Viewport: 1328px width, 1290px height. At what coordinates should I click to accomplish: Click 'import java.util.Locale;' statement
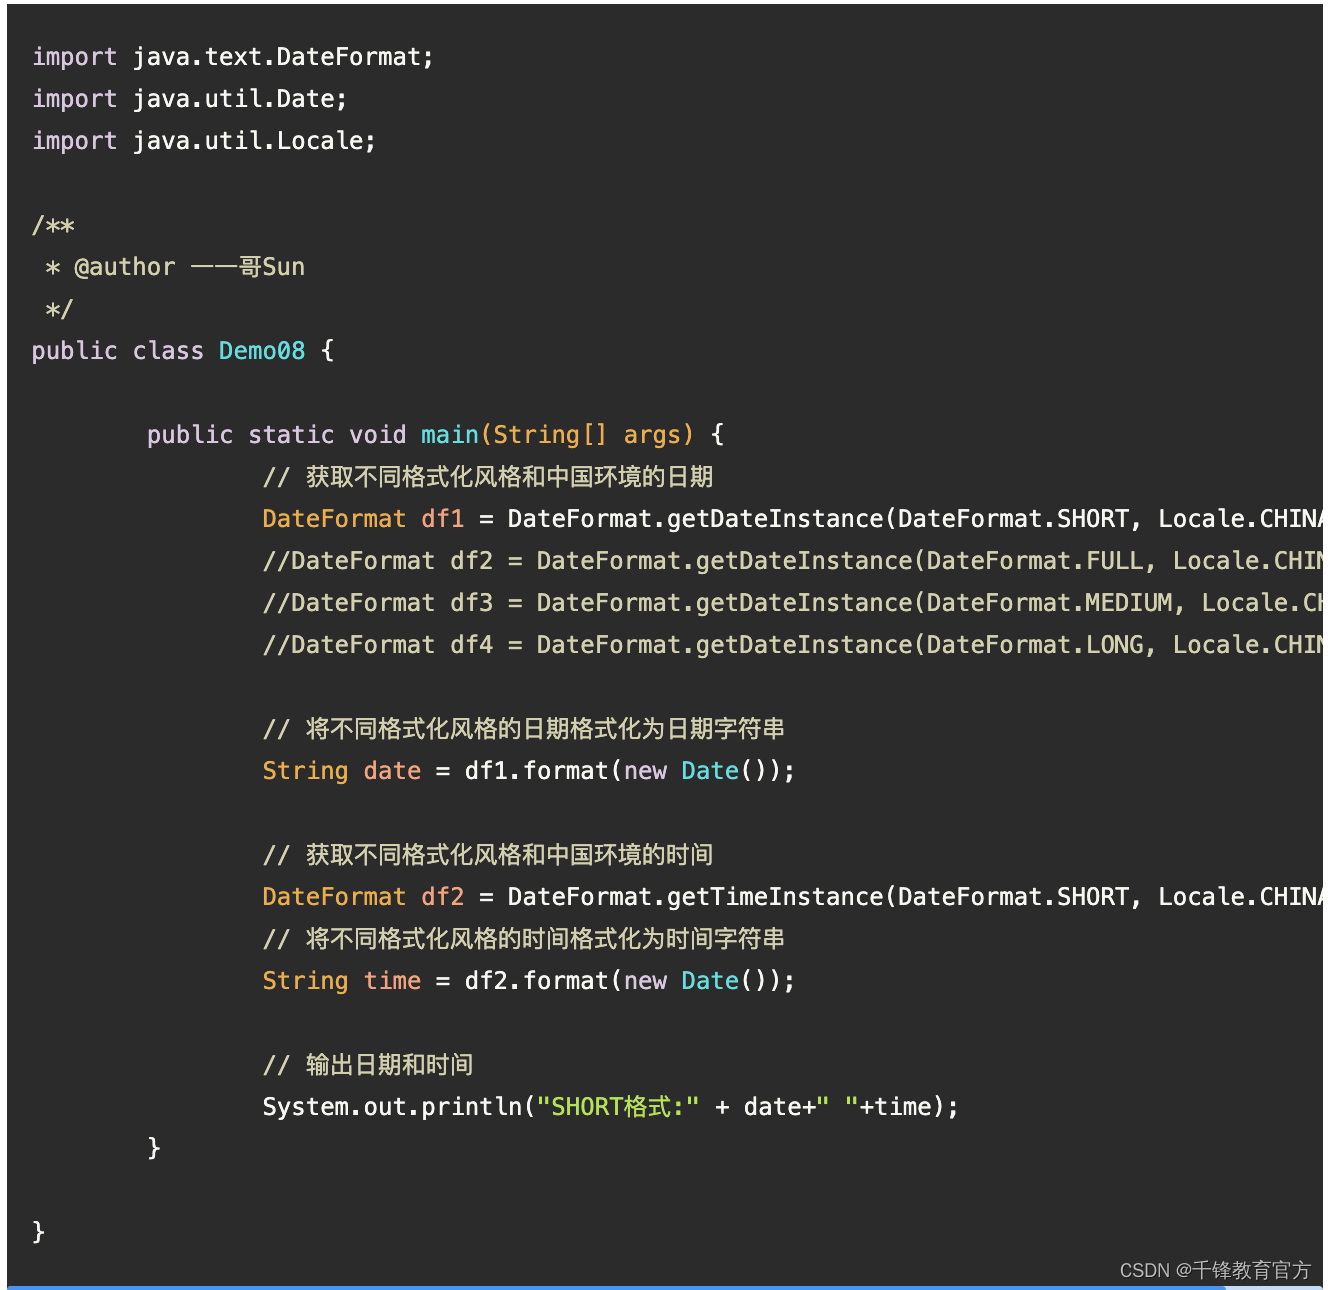coord(204,141)
